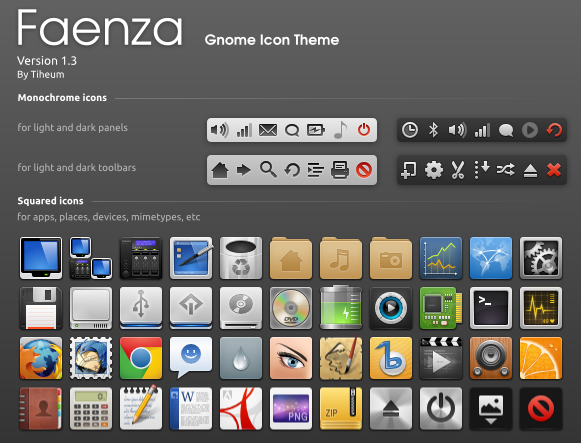Click the floppy disk icon
This screenshot has height=443, width=581.
(41, 308)
